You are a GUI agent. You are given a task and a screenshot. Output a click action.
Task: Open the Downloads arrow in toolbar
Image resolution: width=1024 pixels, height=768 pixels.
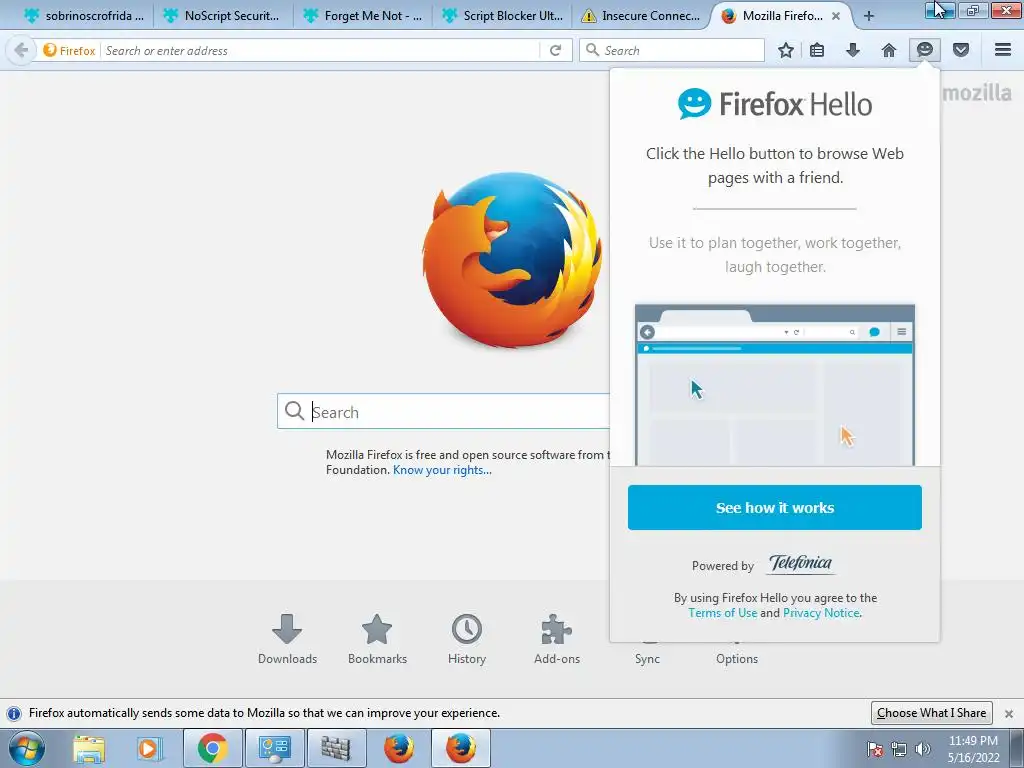[853, 50]
